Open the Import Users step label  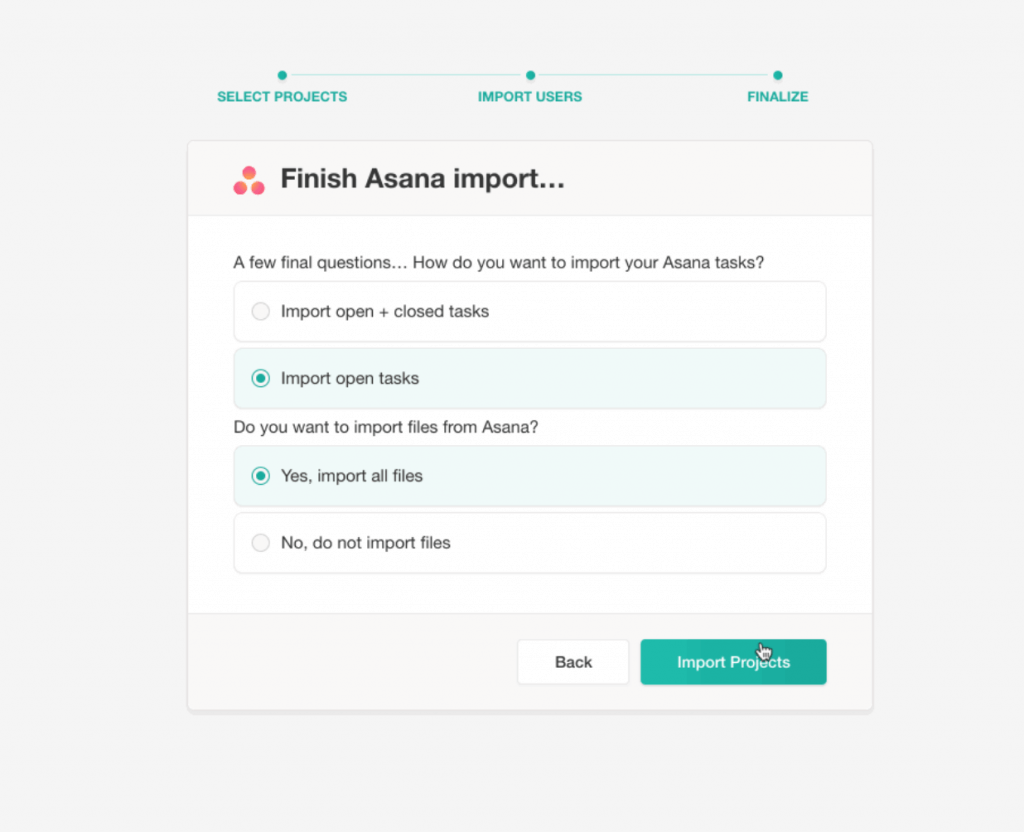[530, 97]
